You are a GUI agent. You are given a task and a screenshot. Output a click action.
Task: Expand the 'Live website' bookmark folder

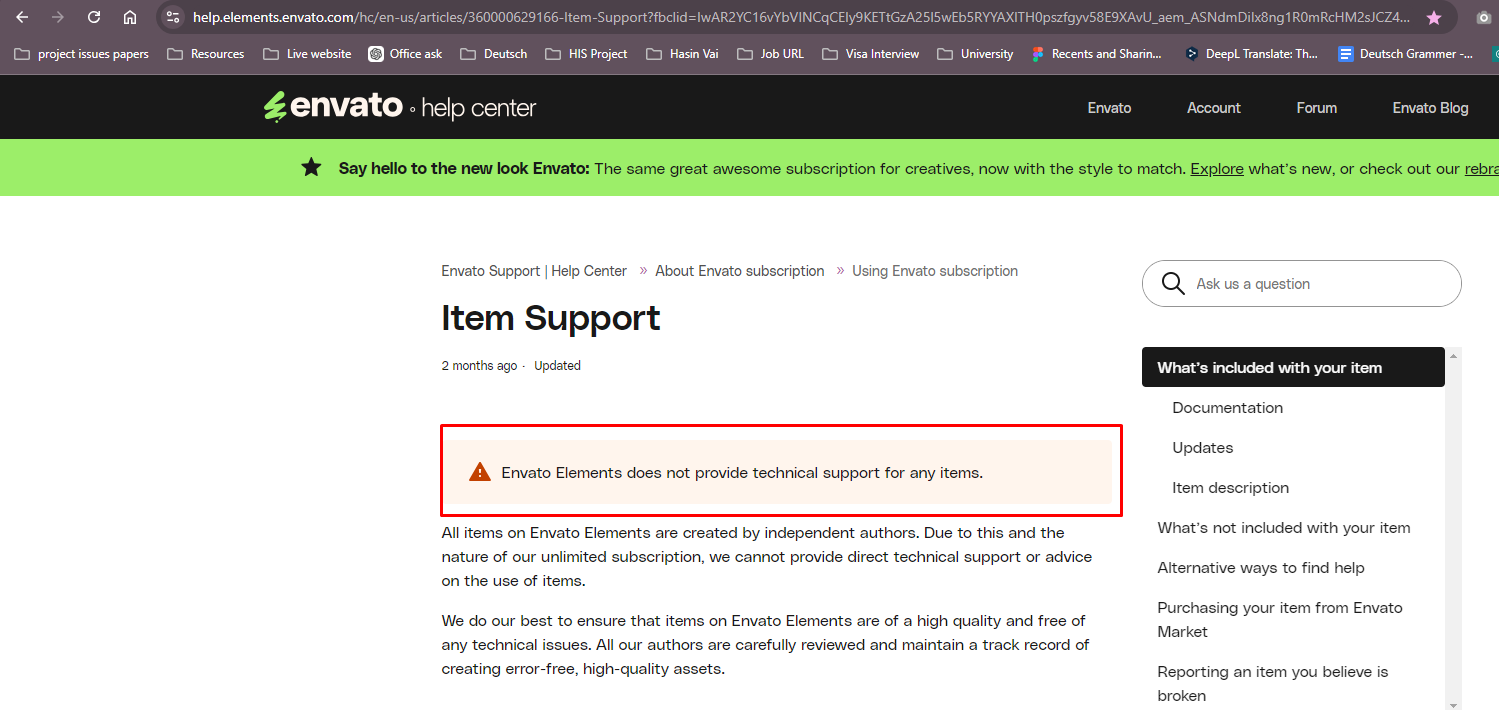307,54
